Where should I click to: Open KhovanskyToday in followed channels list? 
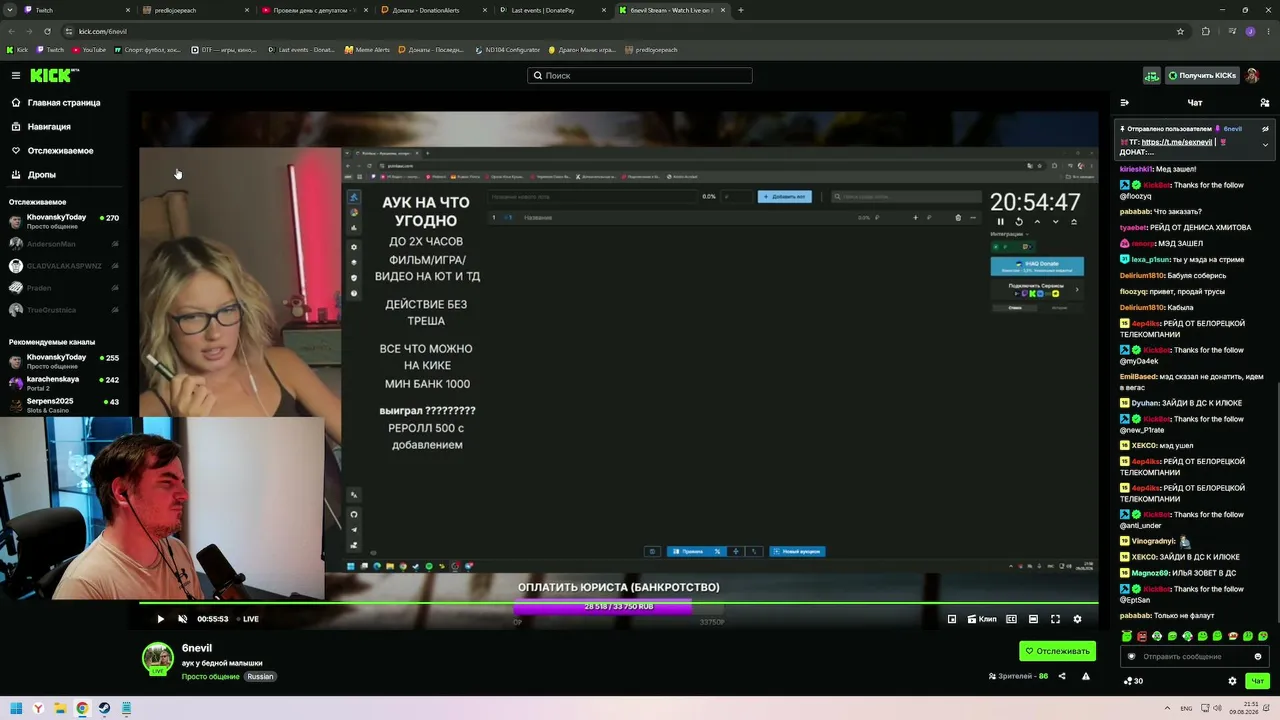(64, 221)
